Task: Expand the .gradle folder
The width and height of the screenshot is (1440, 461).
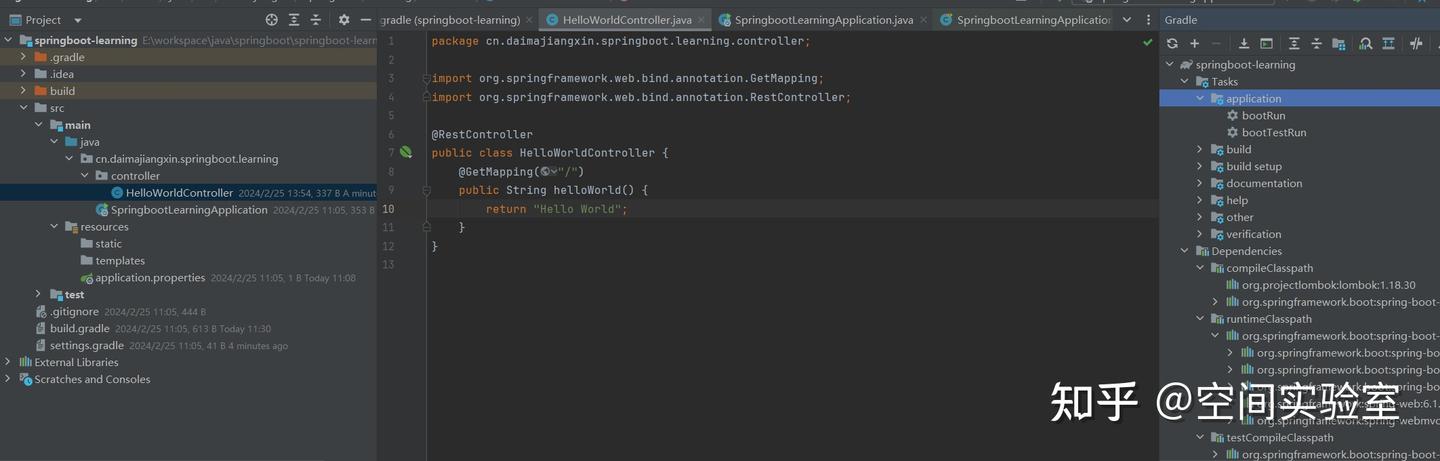Action: (24, 57)
